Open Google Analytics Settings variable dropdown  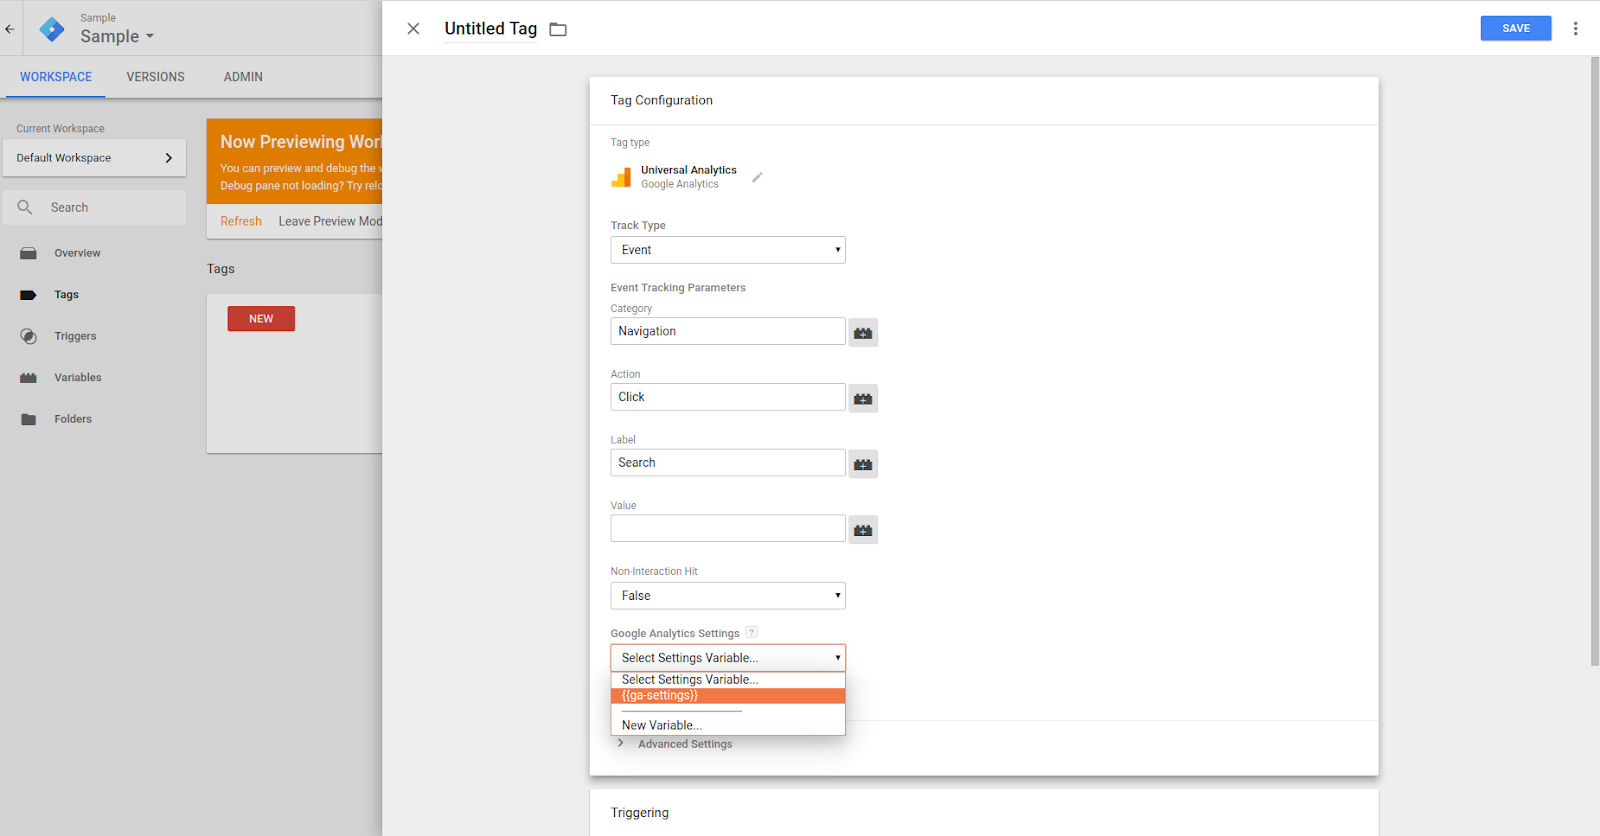tap(728, 658)
